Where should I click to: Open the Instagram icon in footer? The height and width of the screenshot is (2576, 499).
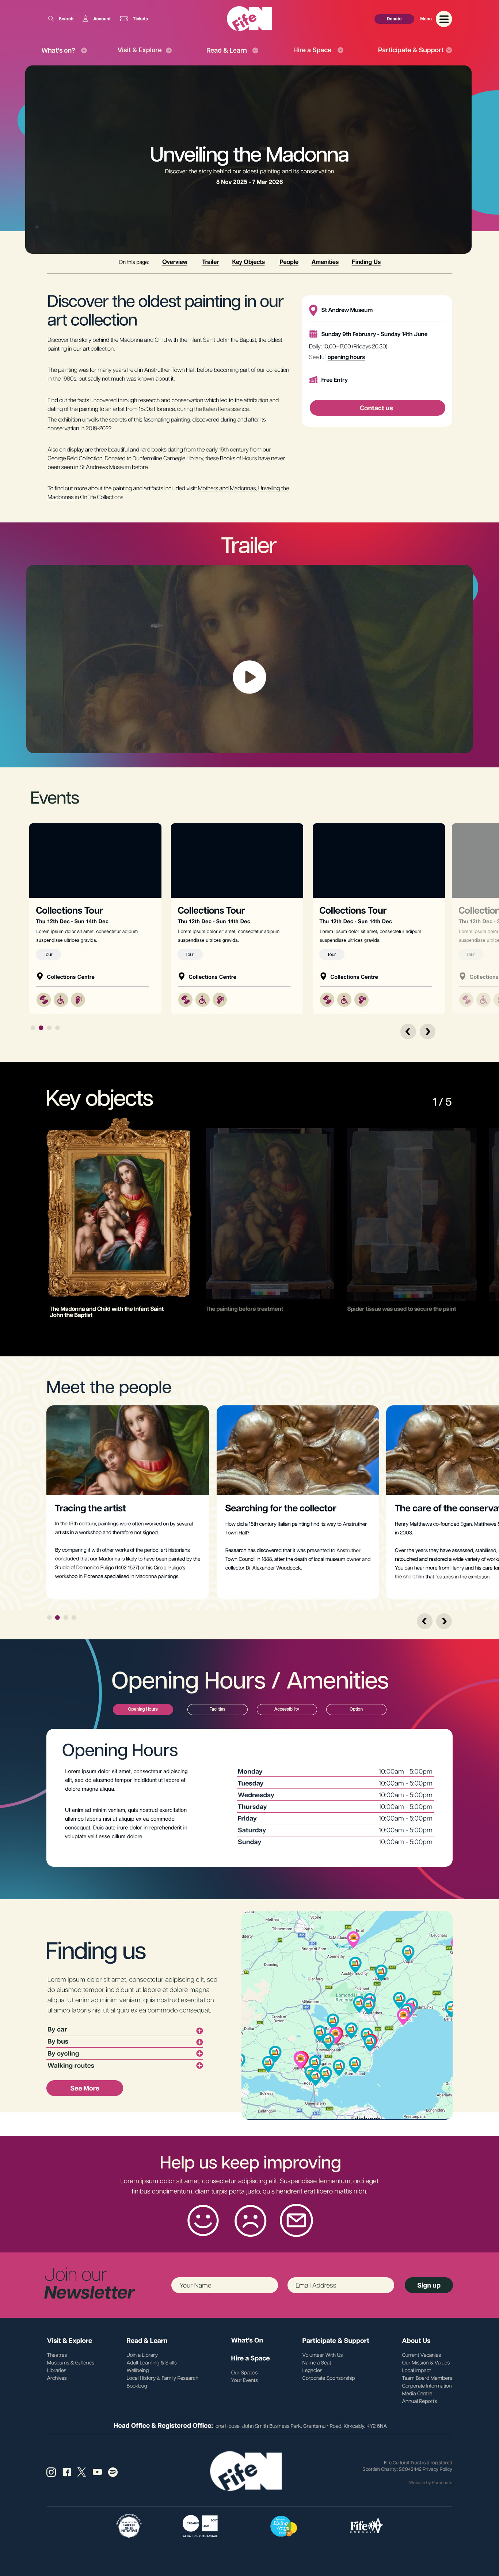tap(51, 2472)
